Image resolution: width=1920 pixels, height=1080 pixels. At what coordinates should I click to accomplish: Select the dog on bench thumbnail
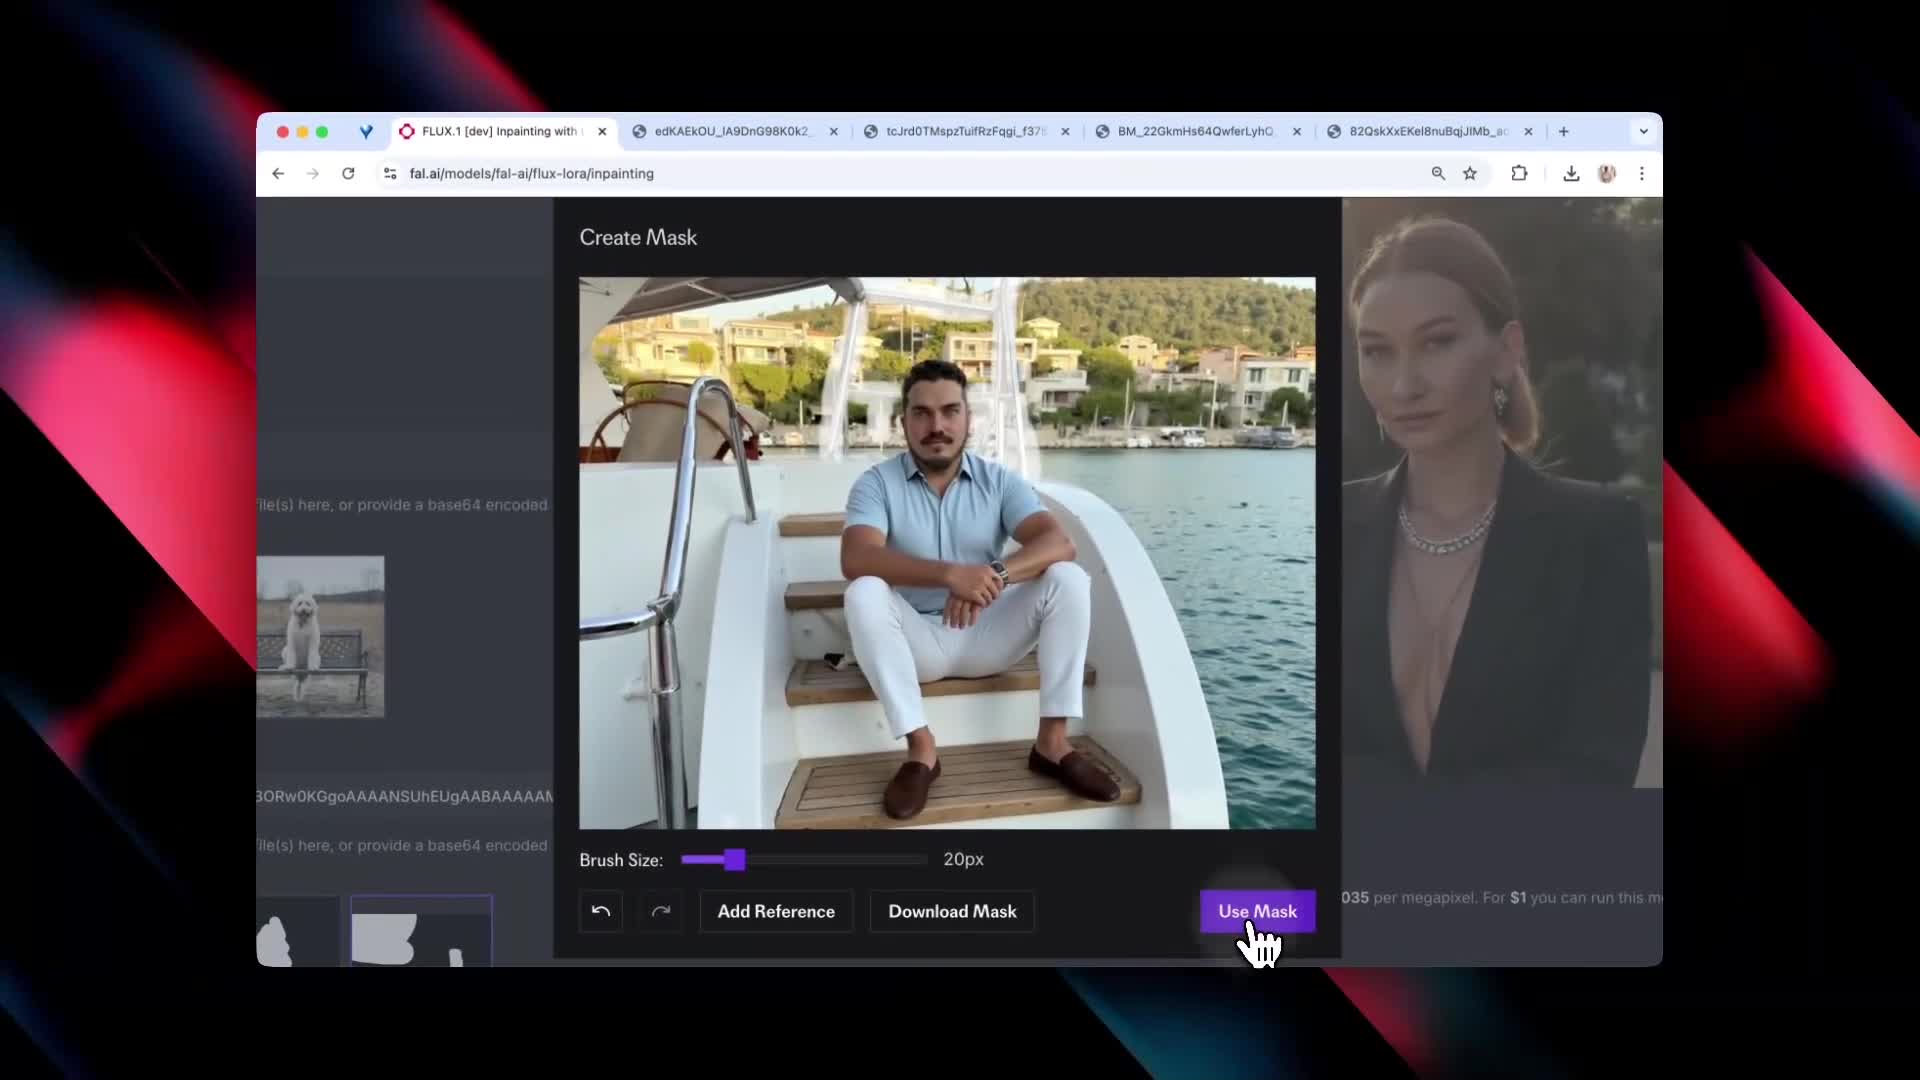pyautogui.click(x=320, y=636)
